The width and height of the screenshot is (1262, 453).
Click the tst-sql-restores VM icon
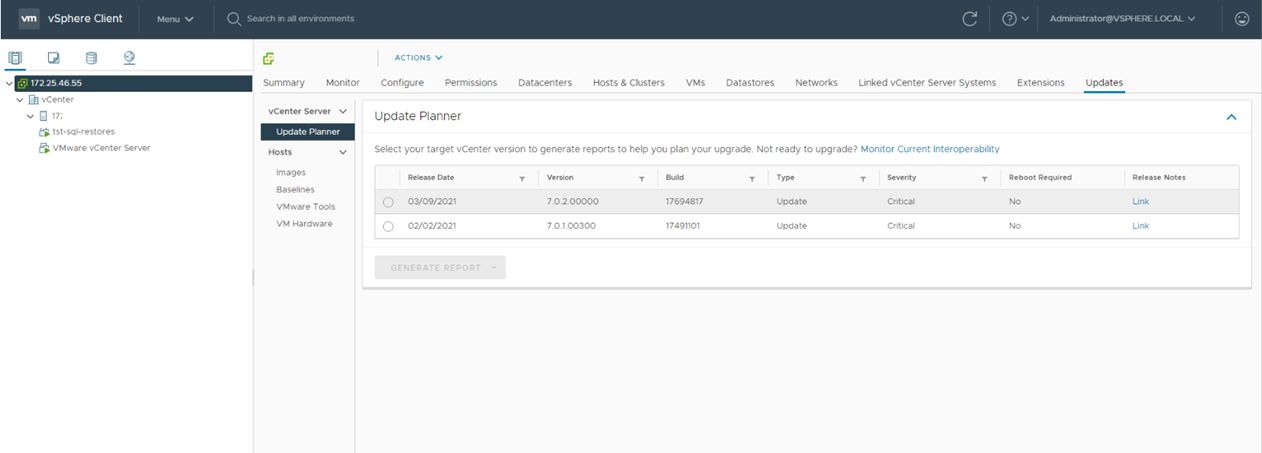coord(44,132)
